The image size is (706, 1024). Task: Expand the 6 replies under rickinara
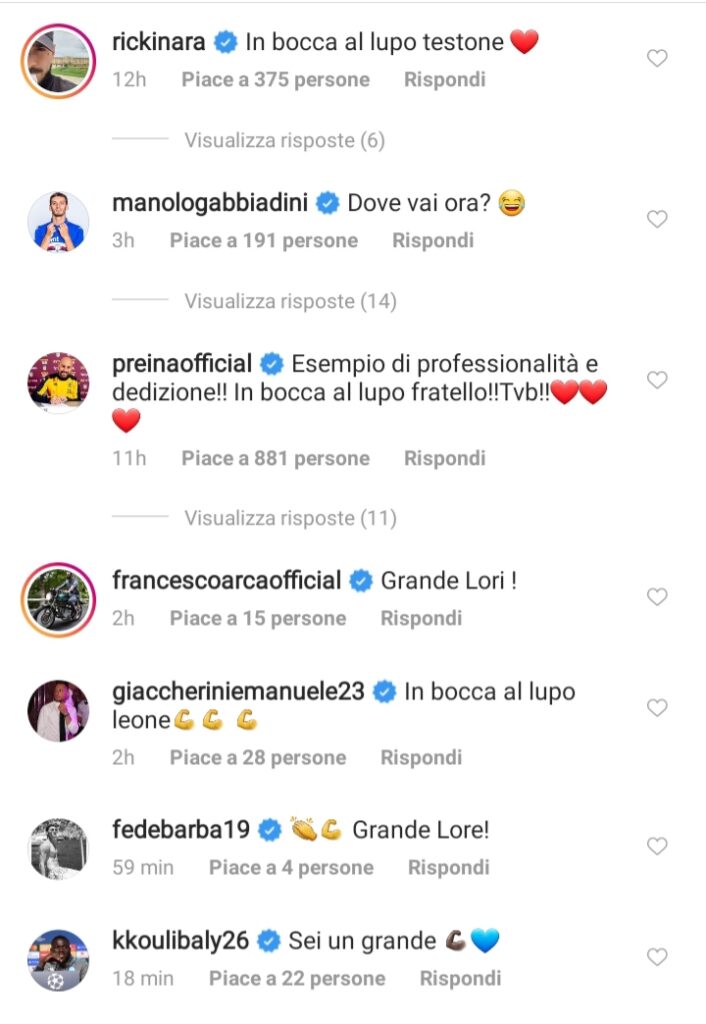pos(284,141)
